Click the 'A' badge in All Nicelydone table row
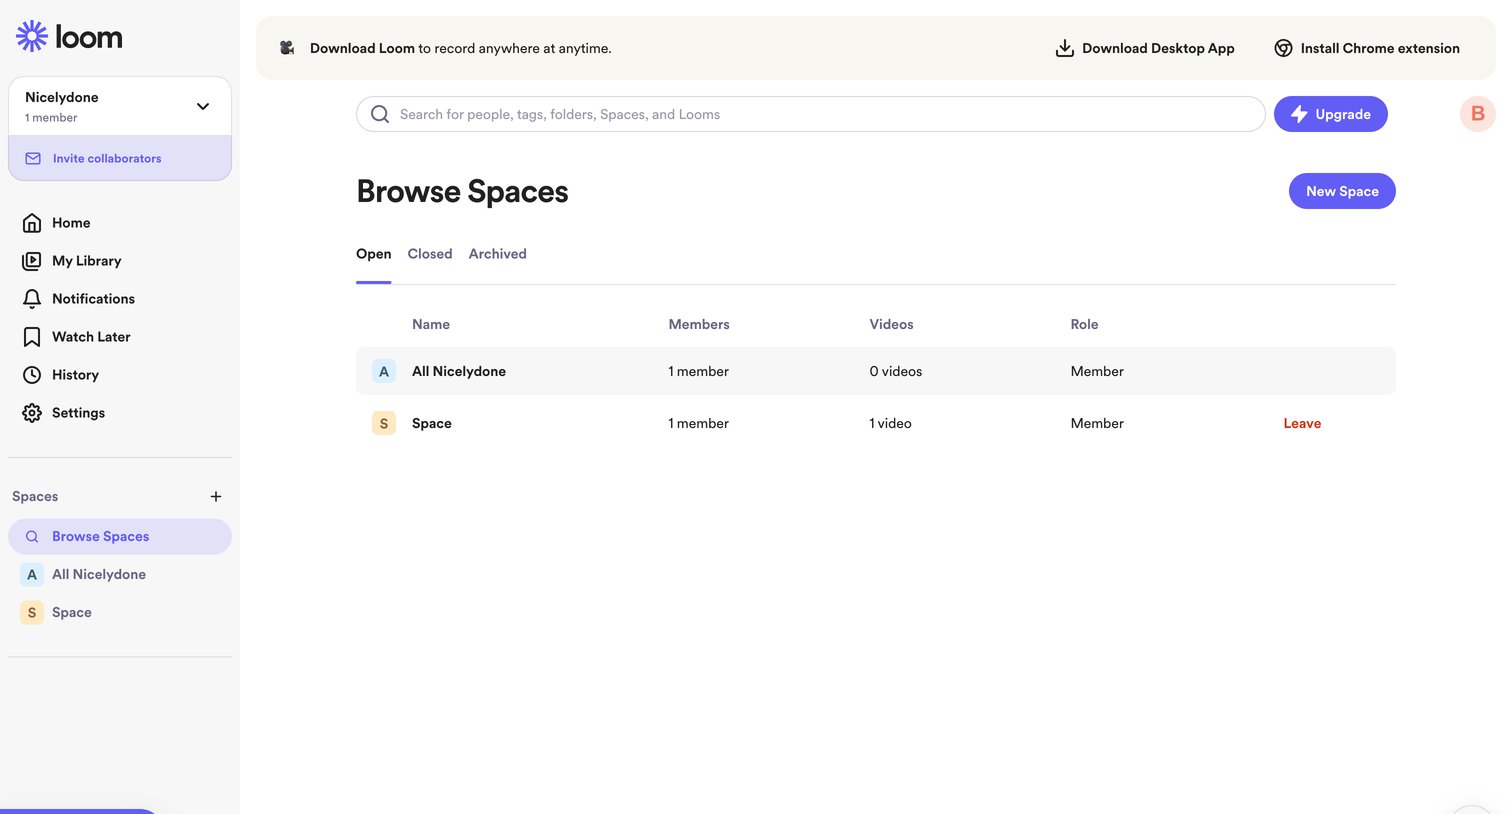 tap(384, 371)
